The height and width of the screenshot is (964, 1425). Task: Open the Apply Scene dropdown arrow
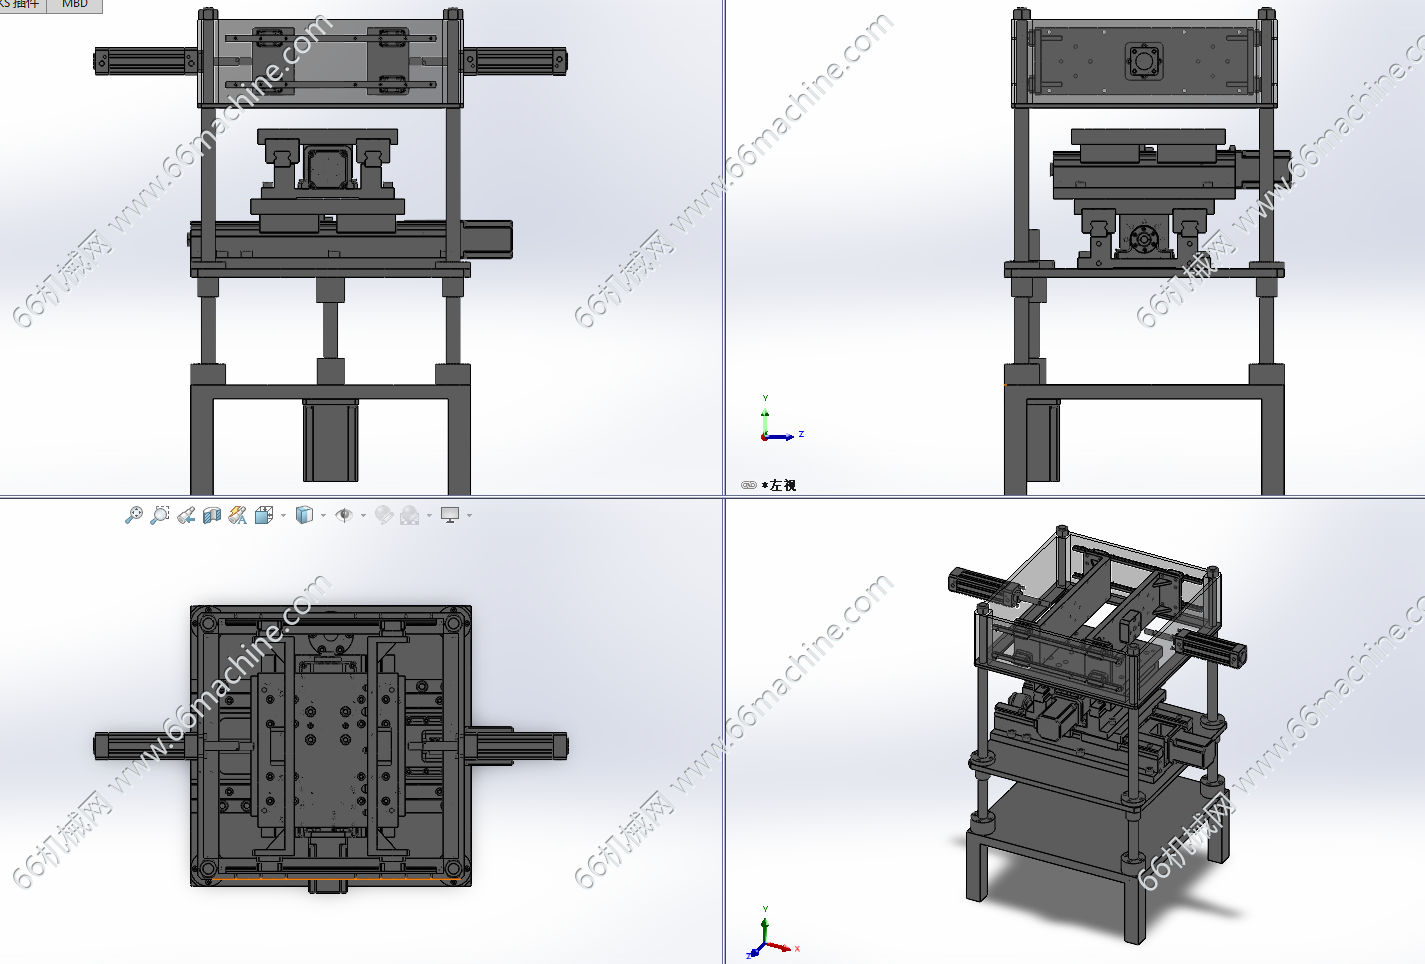(x=429, y=516)
